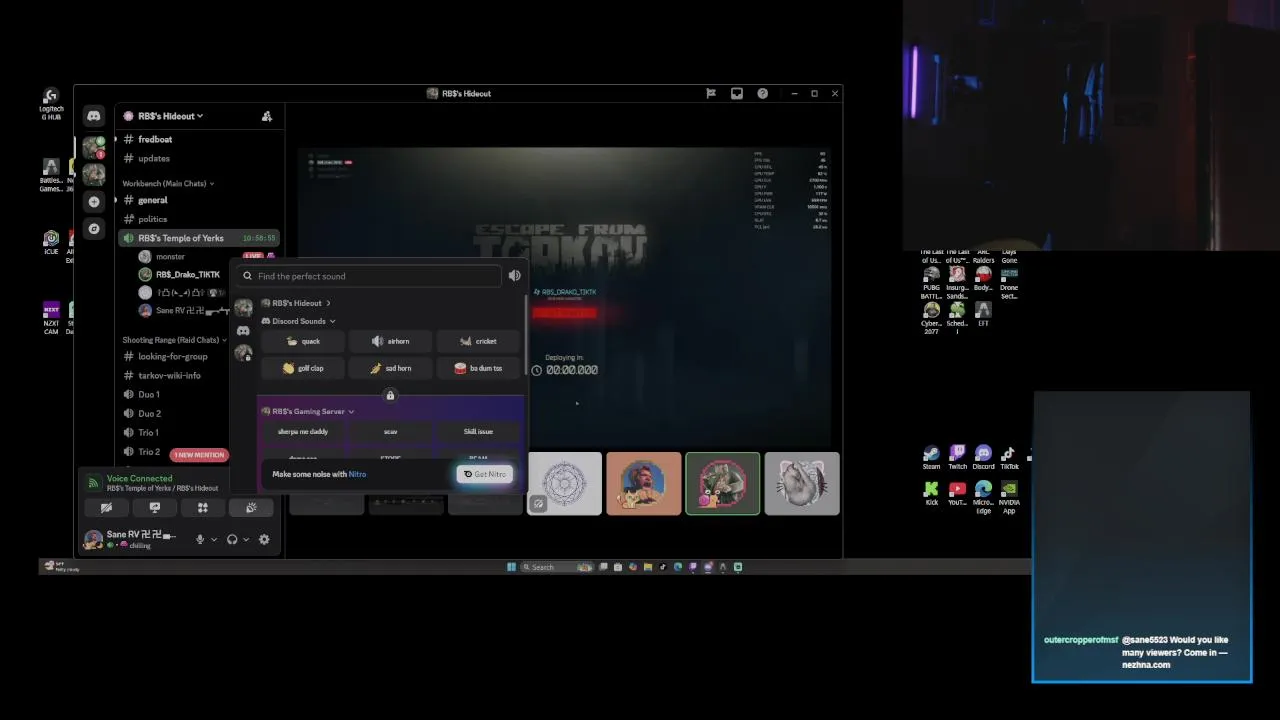Play the ba dum tss sound

tap(478, 368)
